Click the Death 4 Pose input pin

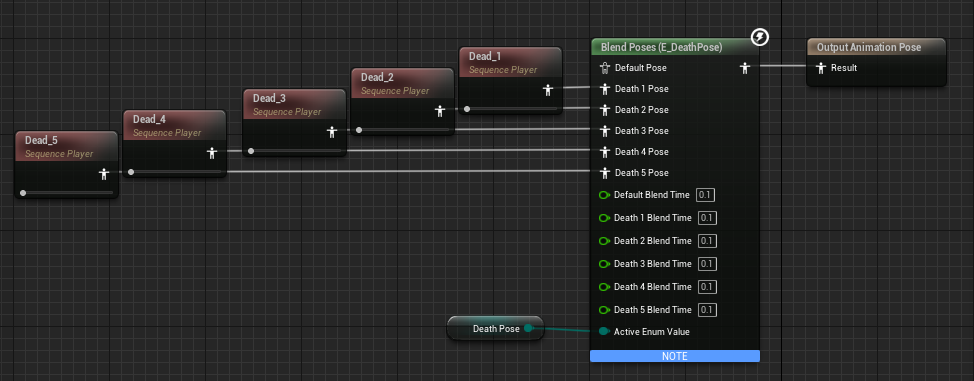(604, 152)
